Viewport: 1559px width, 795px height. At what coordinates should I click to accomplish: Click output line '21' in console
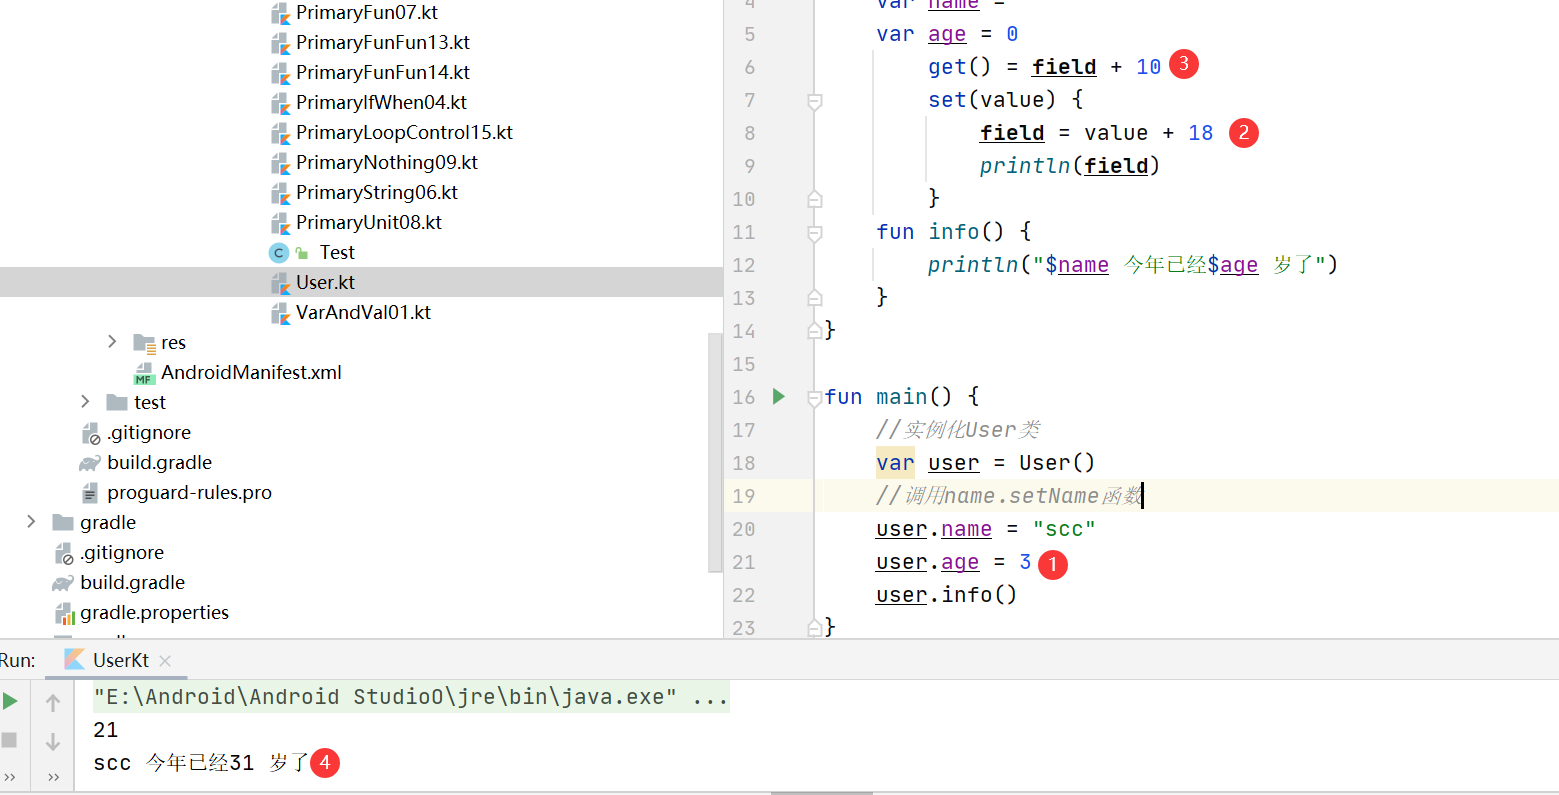point(106,730)
